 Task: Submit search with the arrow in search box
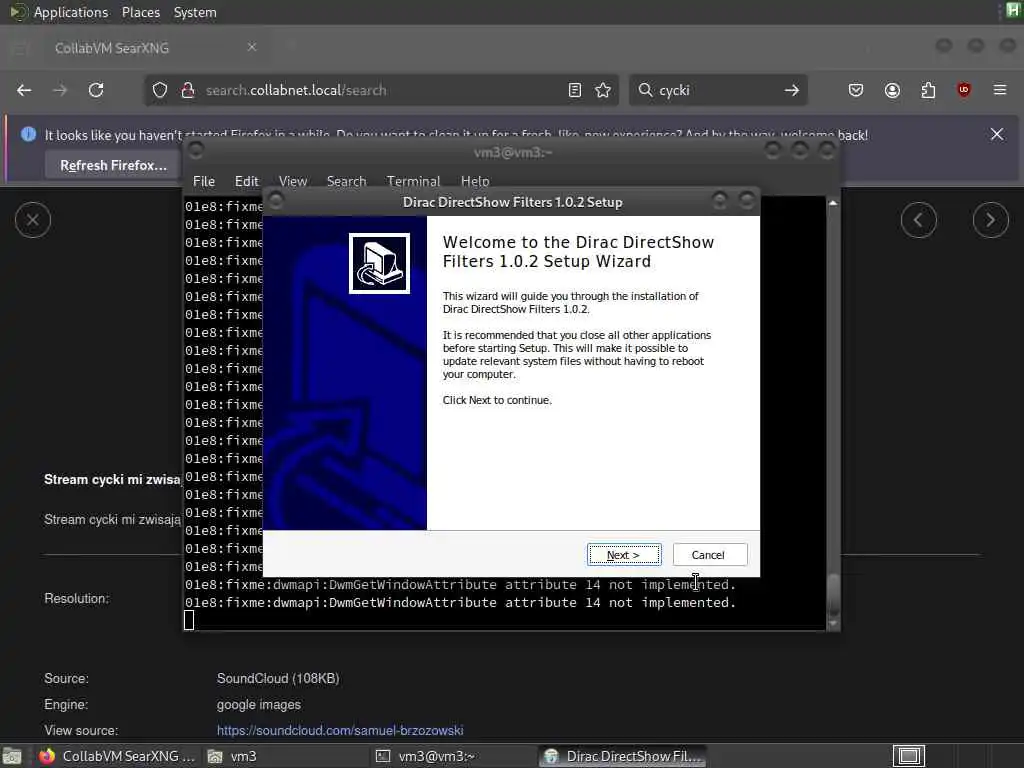pyautogui.click(x=792, y=90)
